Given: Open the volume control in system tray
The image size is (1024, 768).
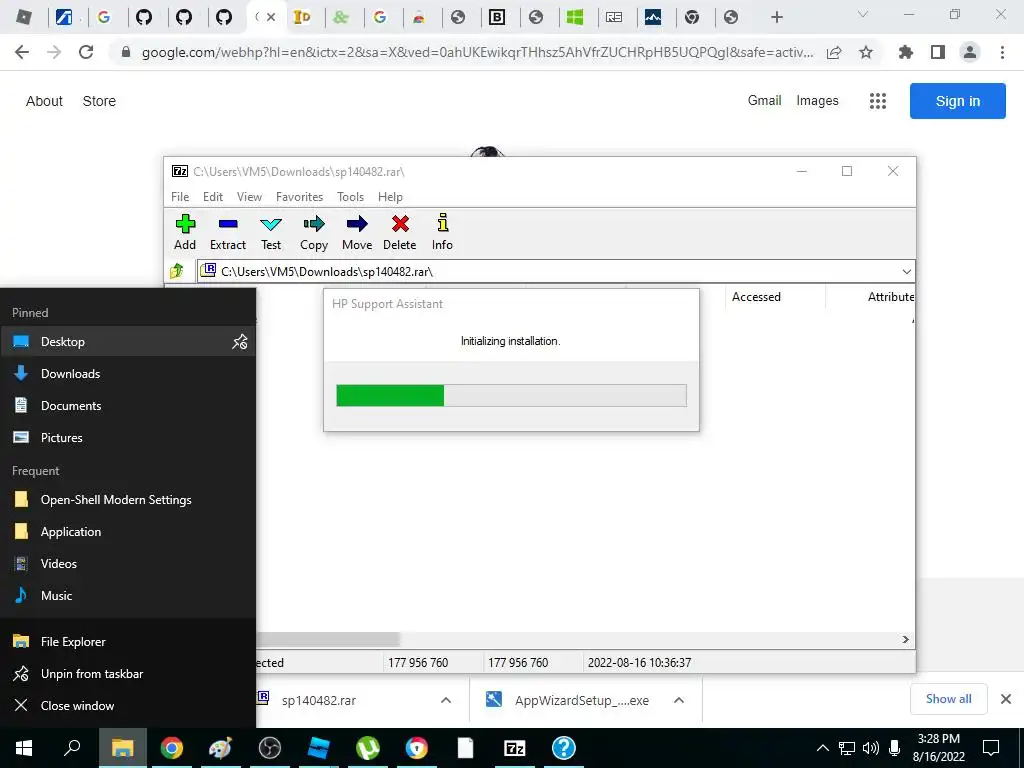Looking at the screenshot, I should [x=871, y=748].
